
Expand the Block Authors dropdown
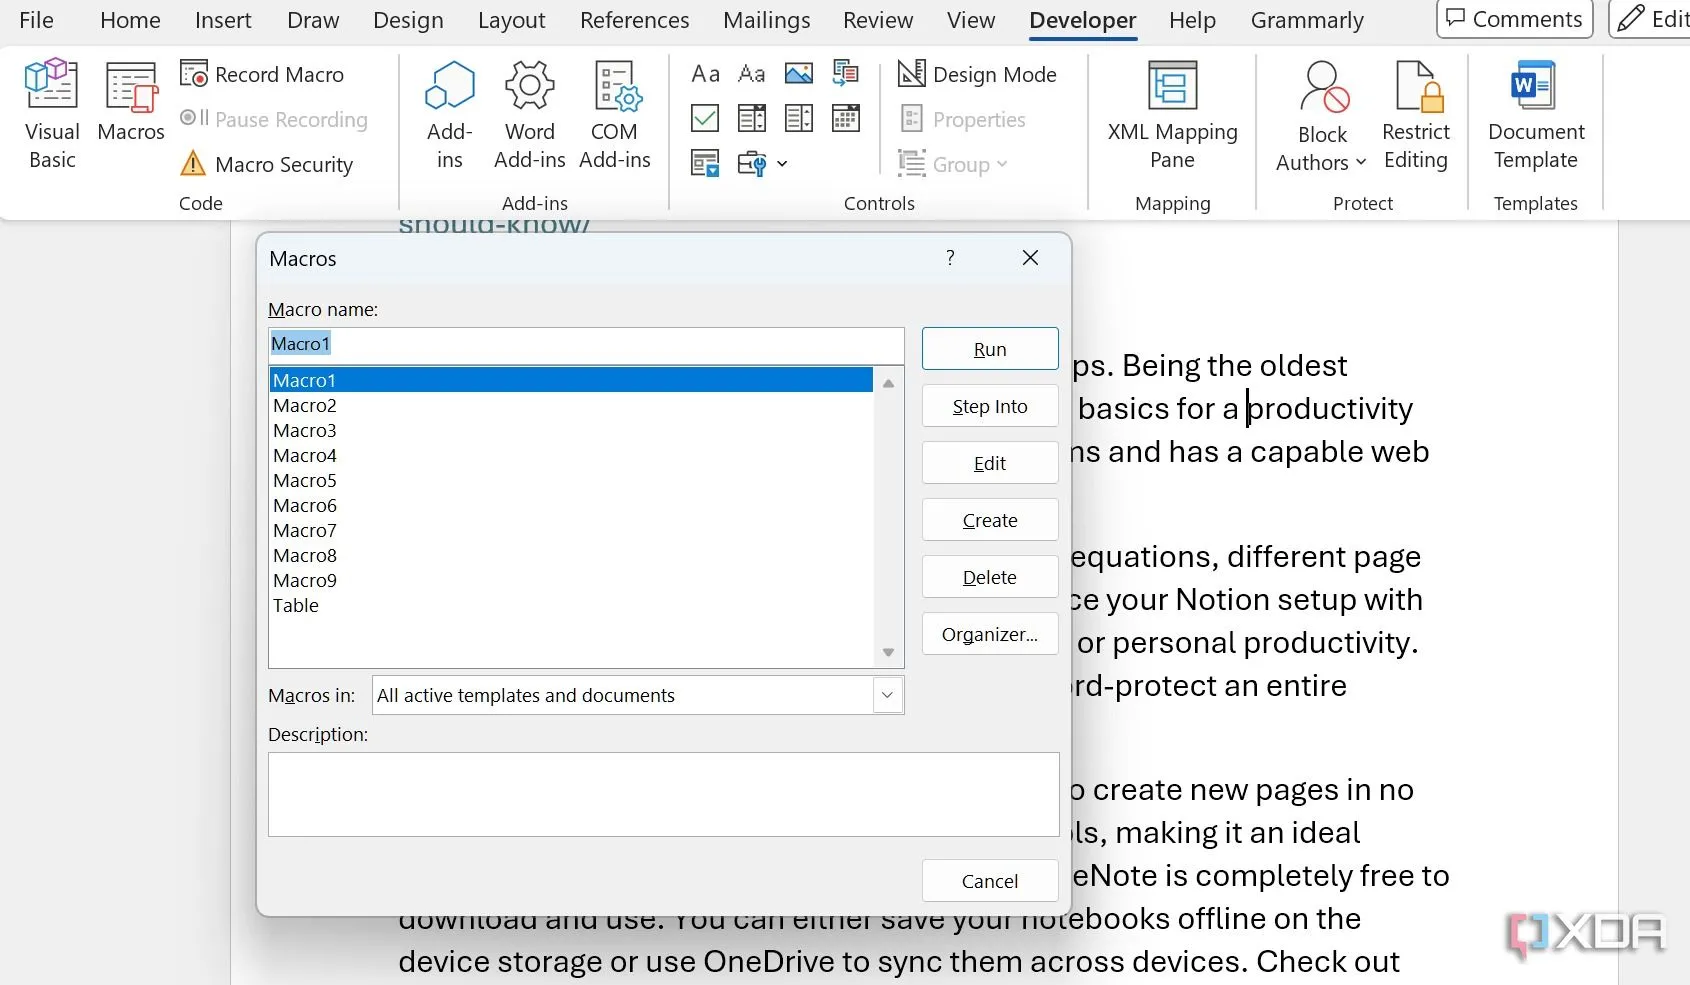(x=1361, y=163)
